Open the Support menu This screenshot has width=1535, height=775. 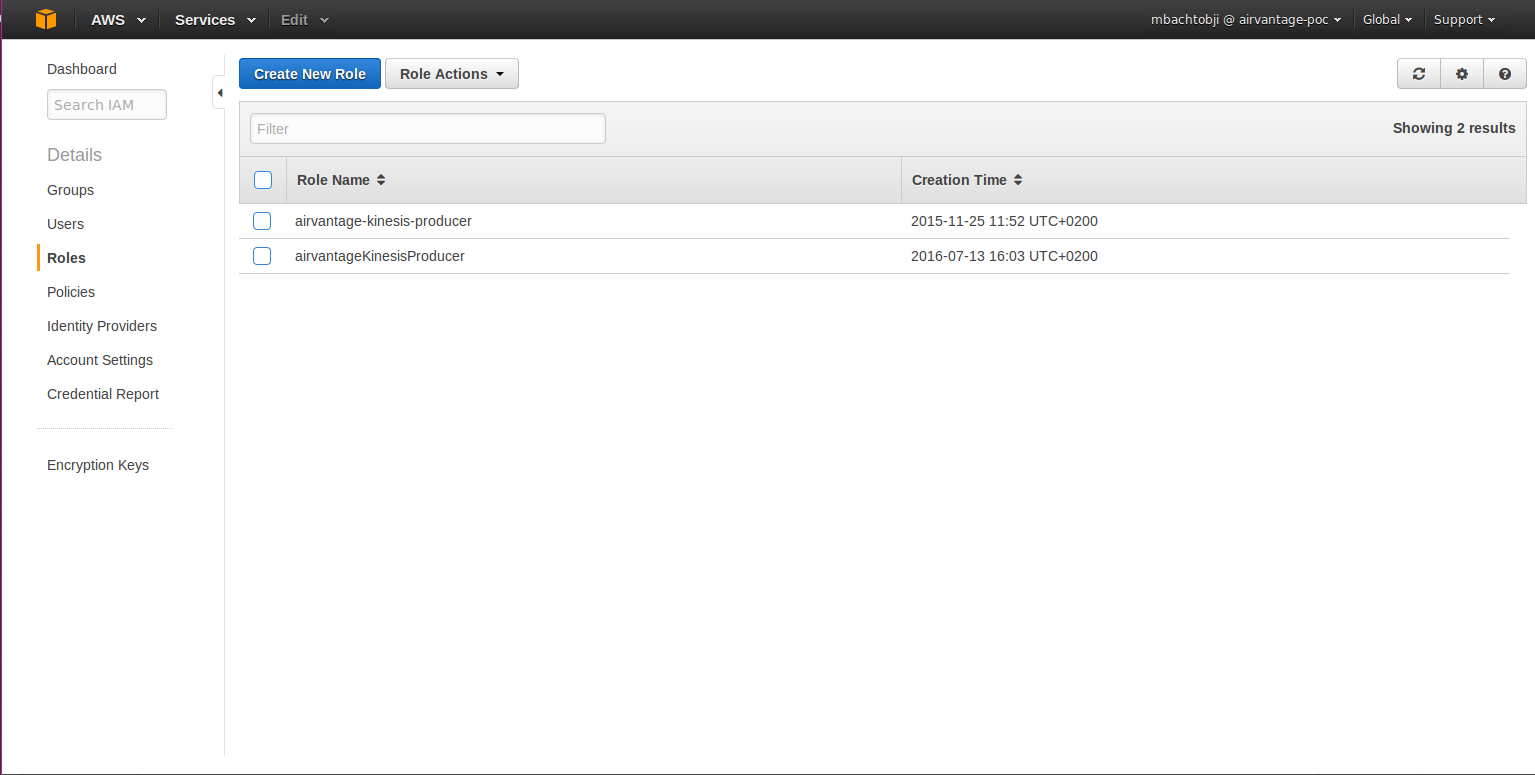pos(1464,20)
